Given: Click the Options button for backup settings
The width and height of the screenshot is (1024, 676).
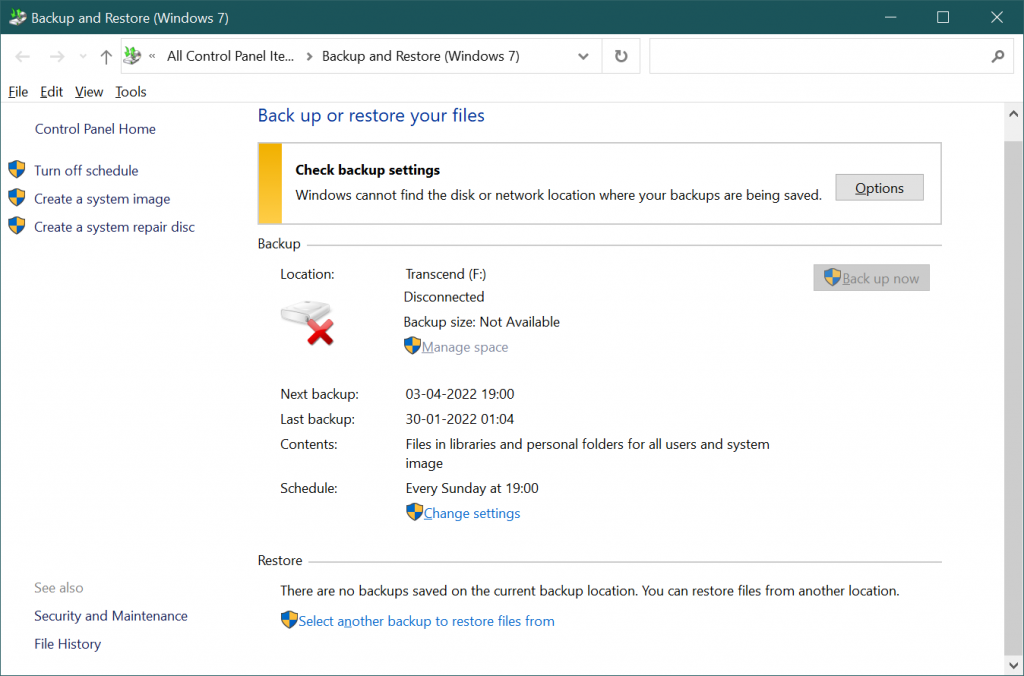Looking at the screenshot, I should 879,187.
